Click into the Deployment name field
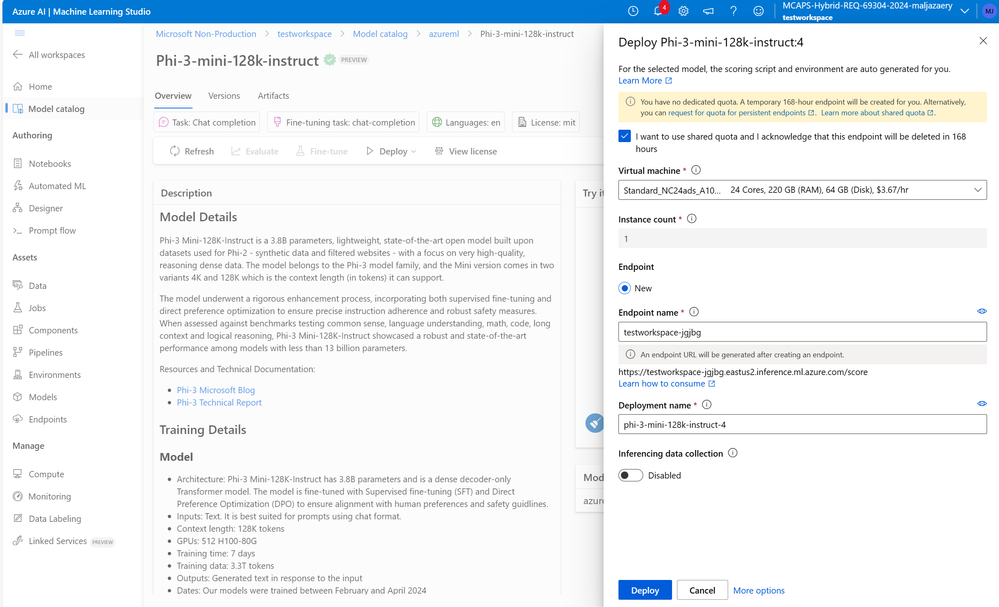Viewport: 999px width, 607px height. [802, 424]
